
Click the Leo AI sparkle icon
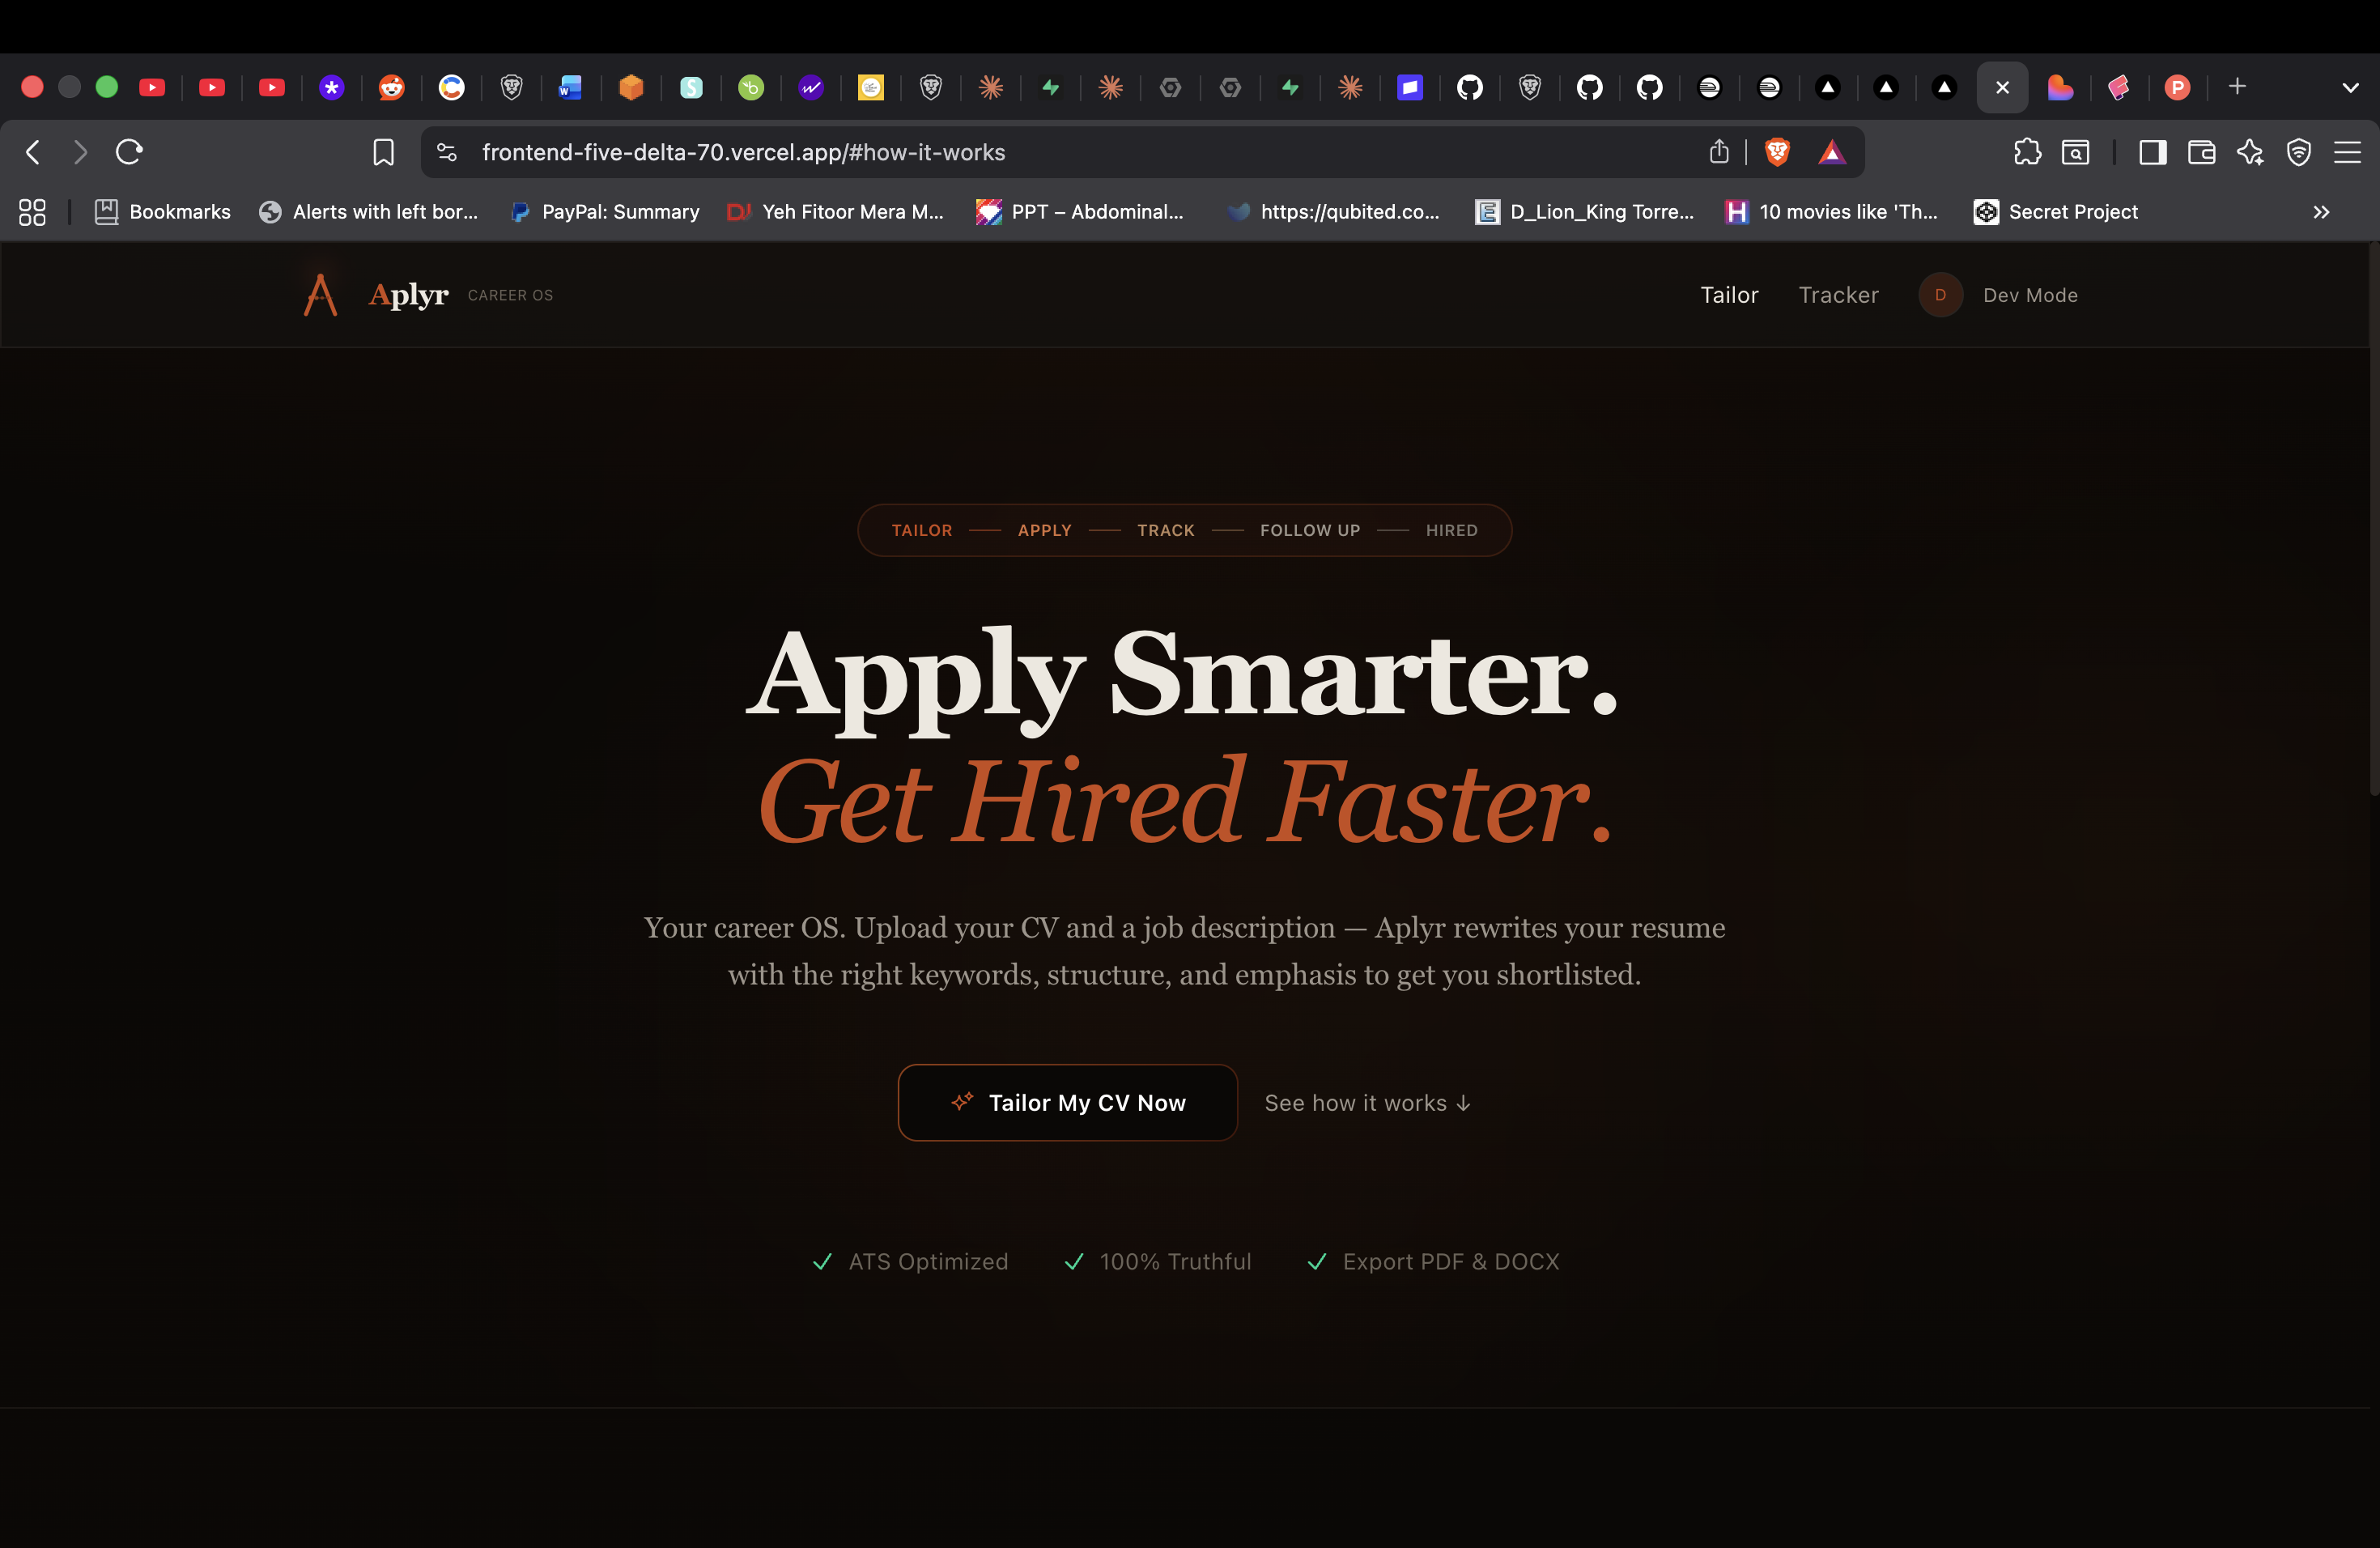tap(2250, 152)
